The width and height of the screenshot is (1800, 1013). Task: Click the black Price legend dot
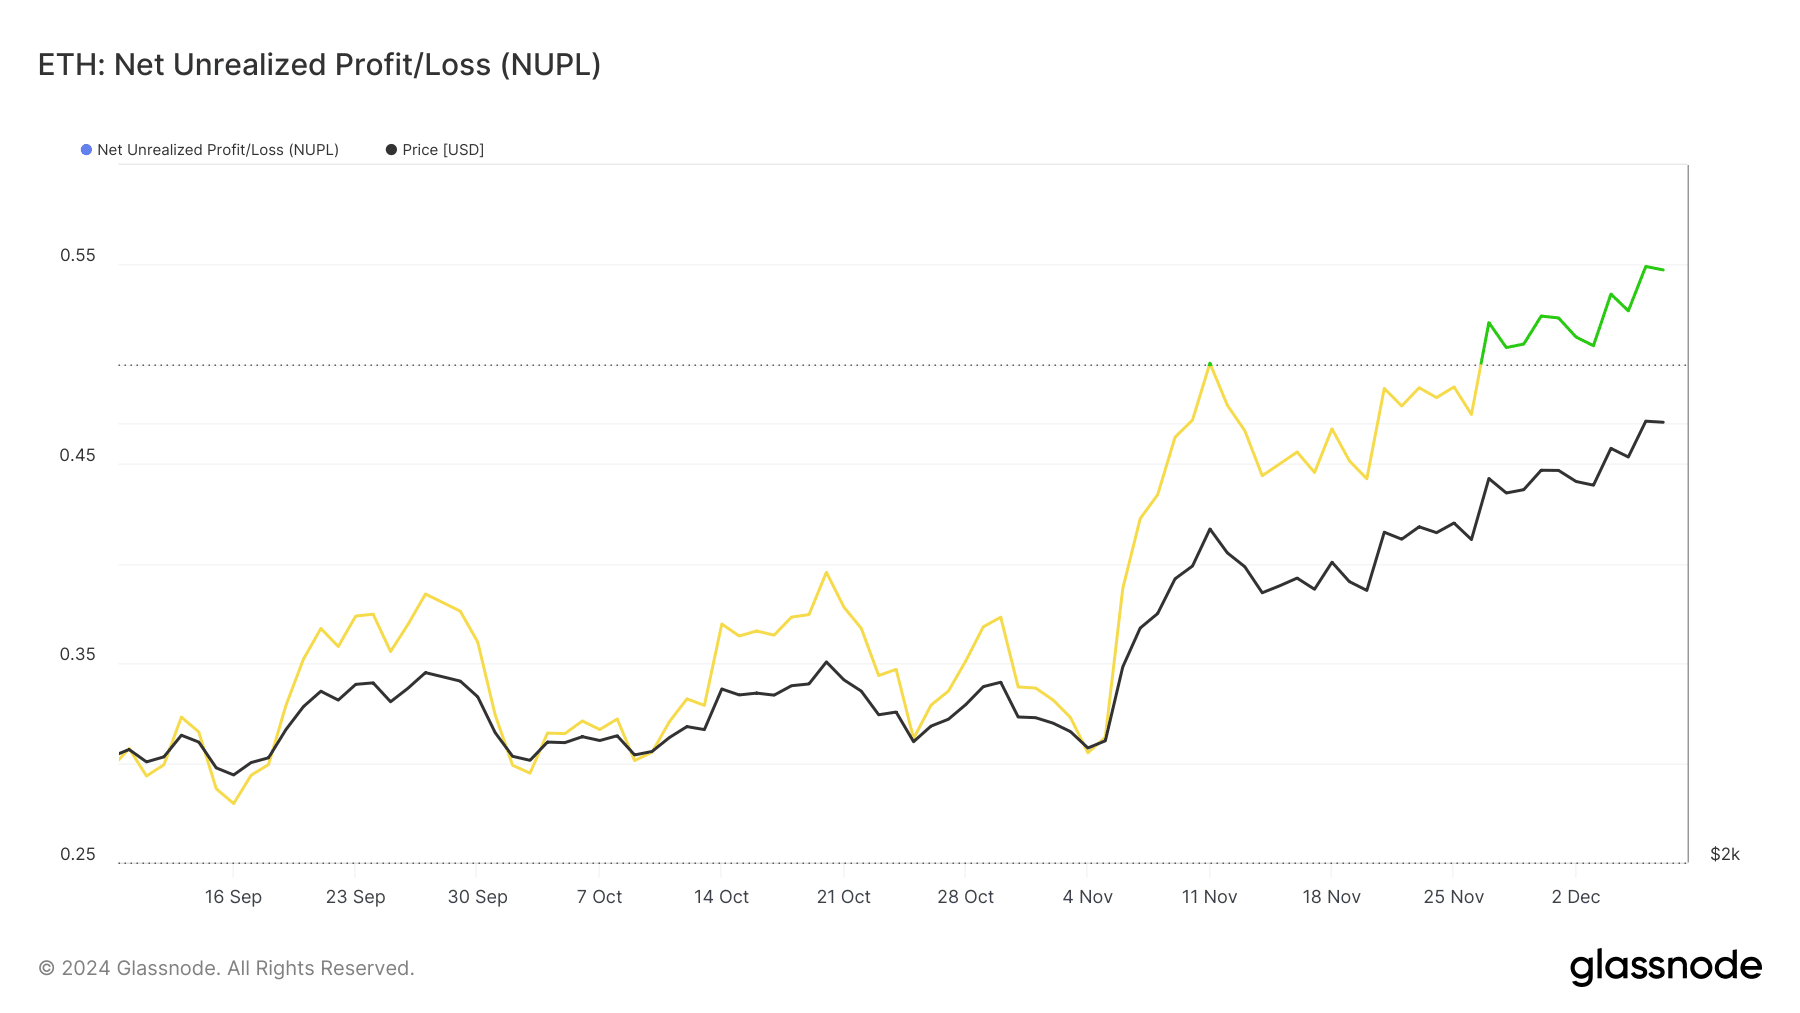point(391,150)
